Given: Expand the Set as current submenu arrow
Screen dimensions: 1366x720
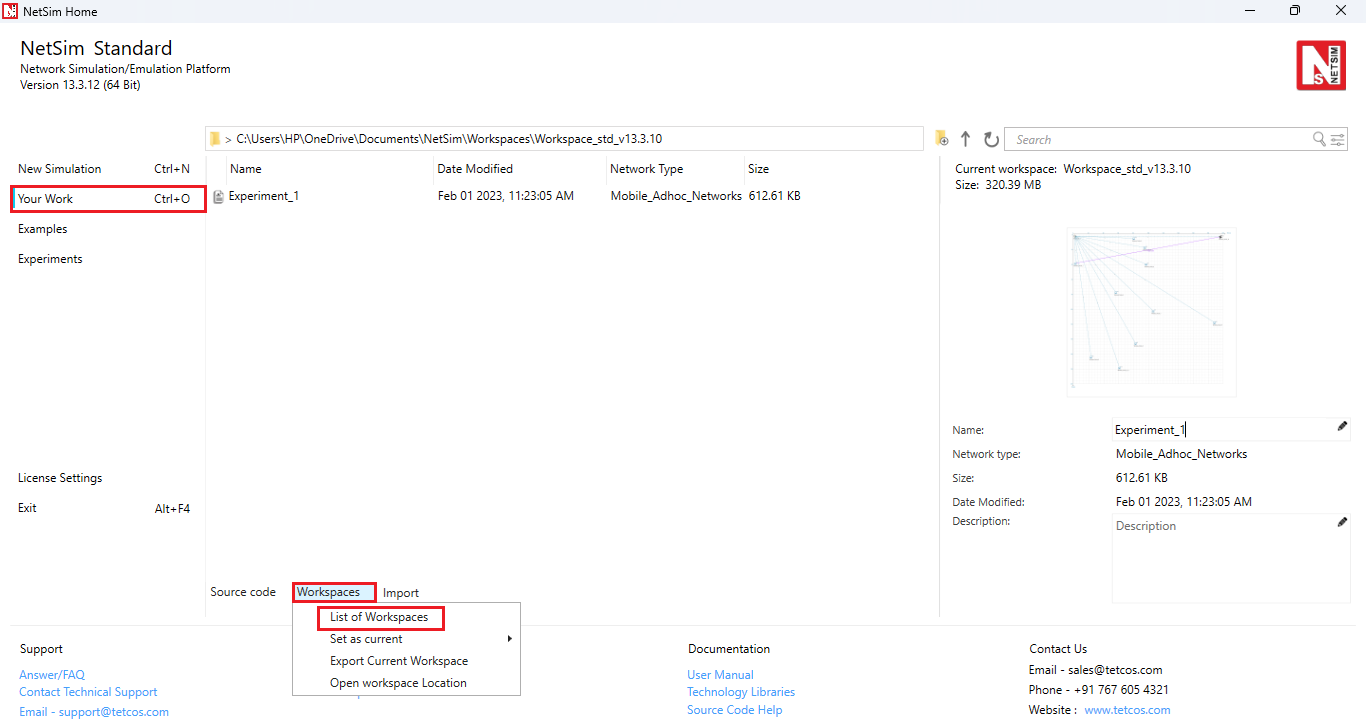Looking at the screenshot, I should coord(509,639).
